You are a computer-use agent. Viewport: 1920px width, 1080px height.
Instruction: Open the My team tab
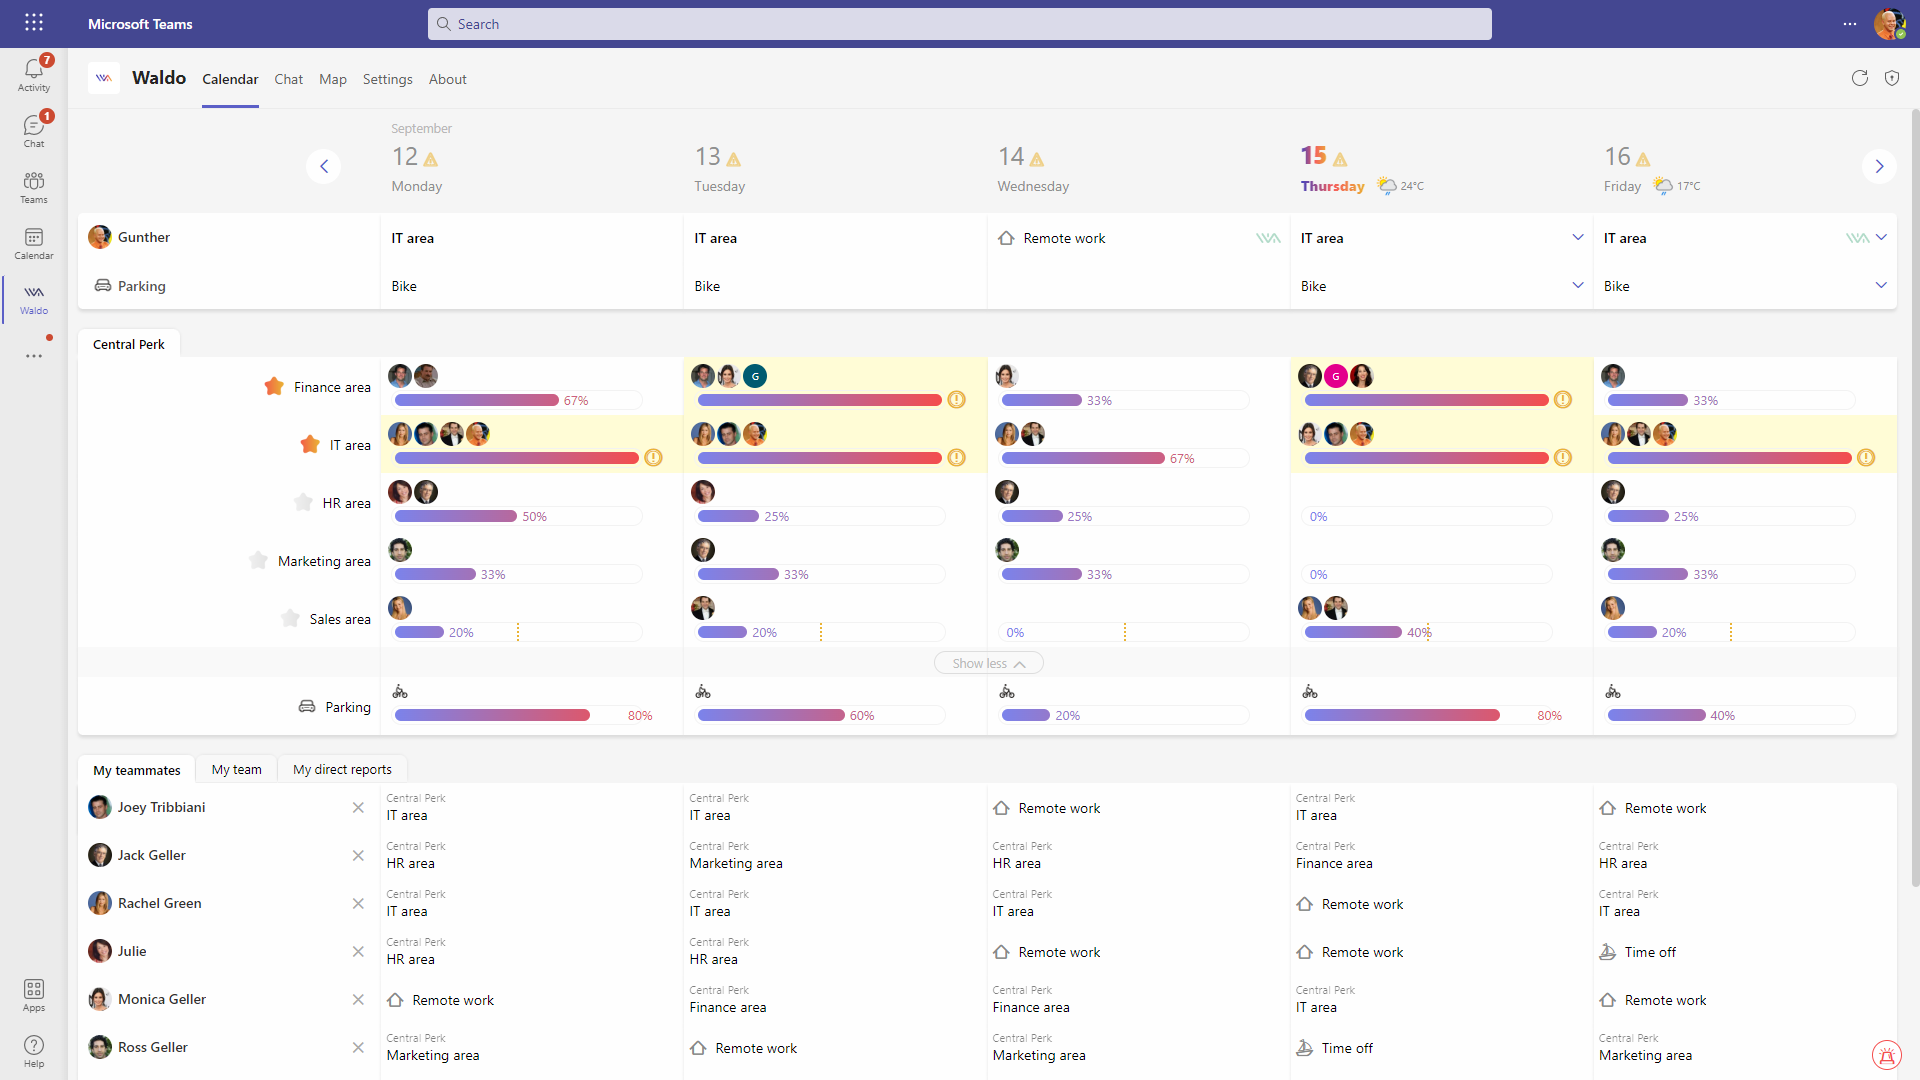pyautogui.click(x=236, y=769)
